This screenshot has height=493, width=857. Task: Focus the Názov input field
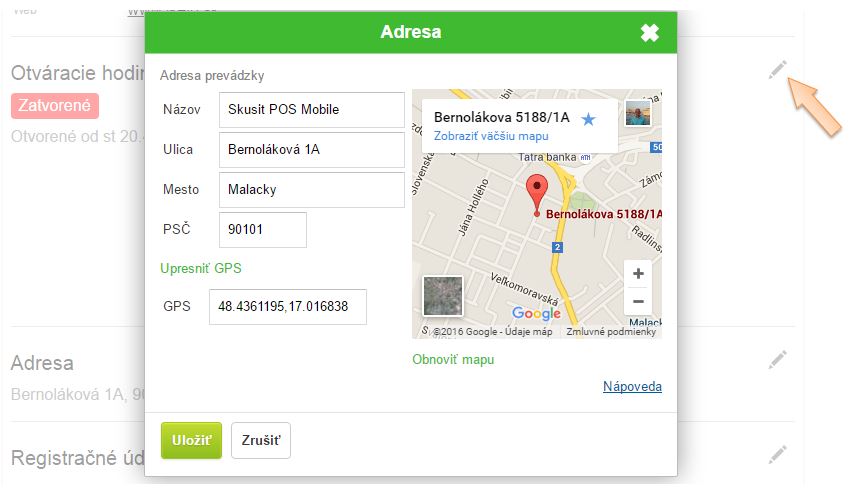point(311,109)
